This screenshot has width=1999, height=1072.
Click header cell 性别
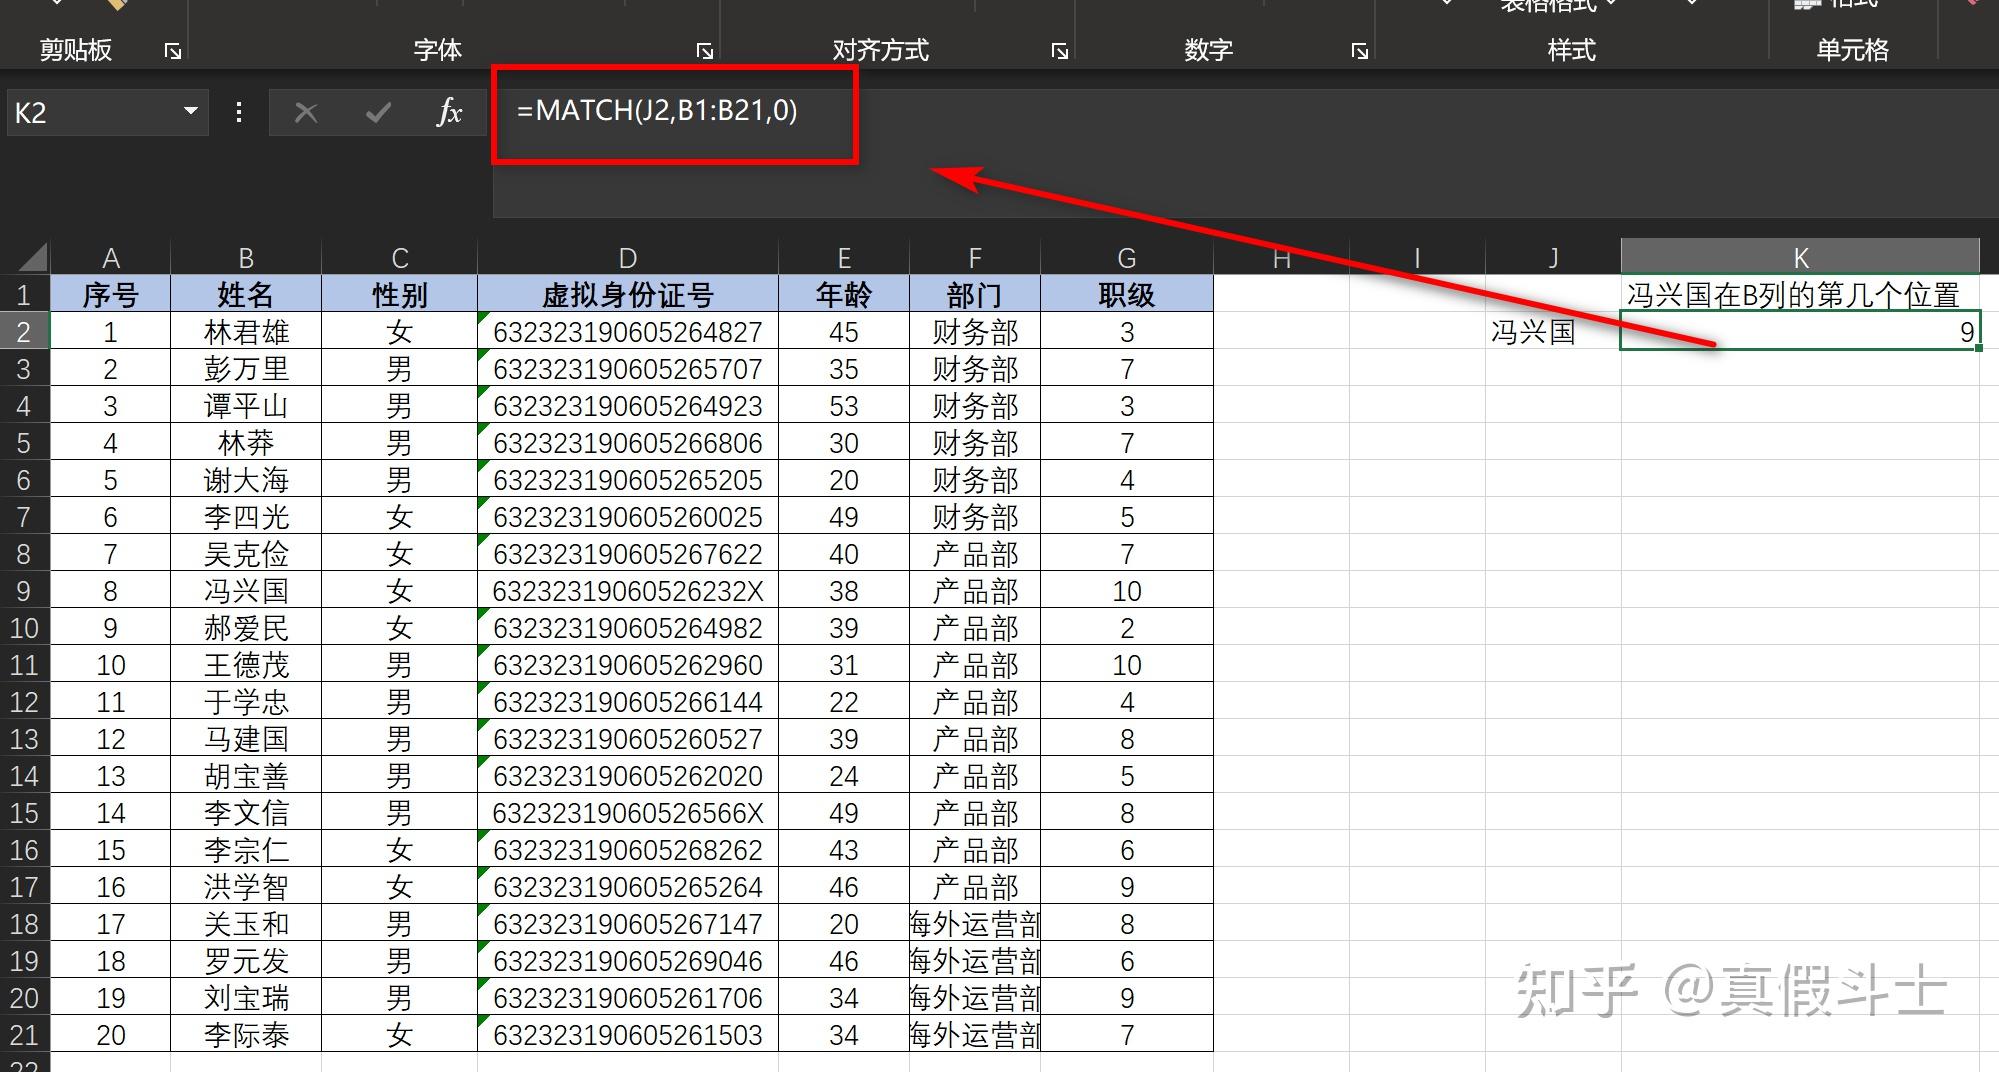(x=400, y=295)
